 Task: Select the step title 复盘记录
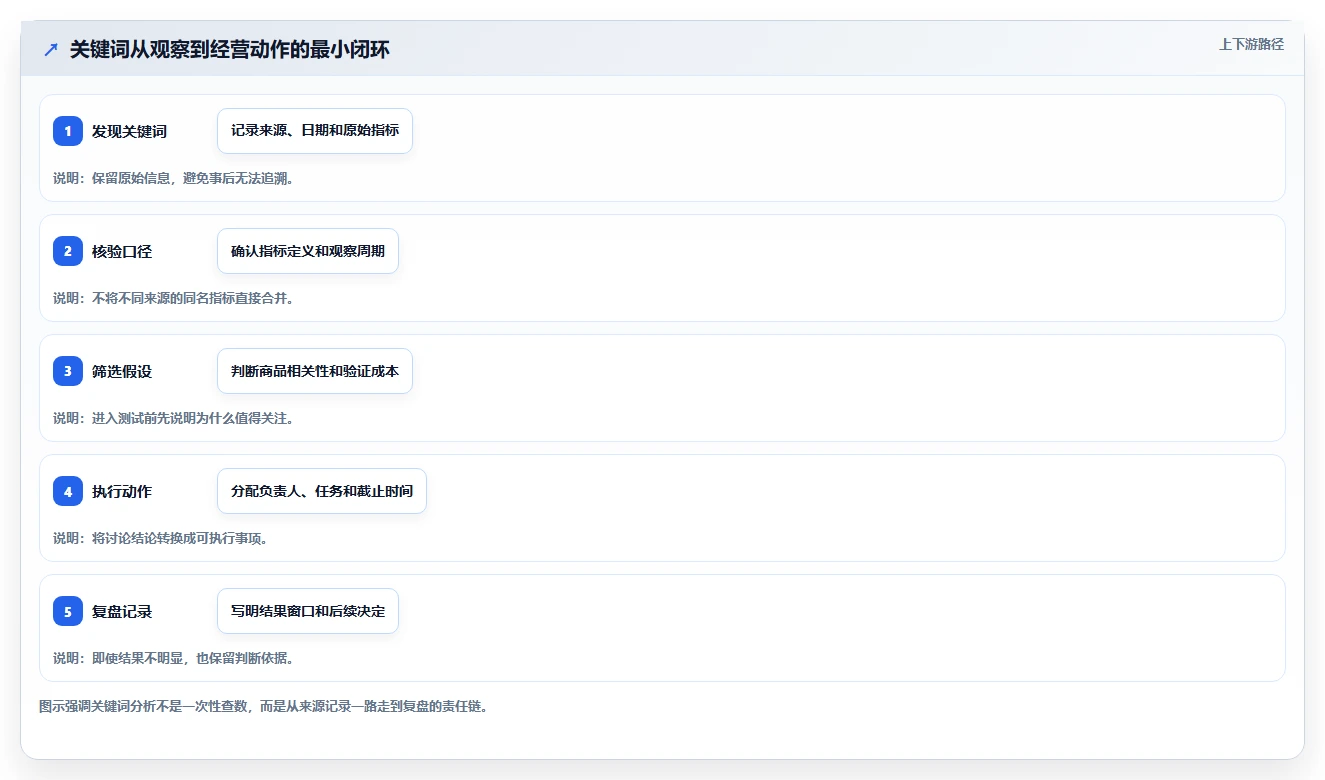point(122,611)
